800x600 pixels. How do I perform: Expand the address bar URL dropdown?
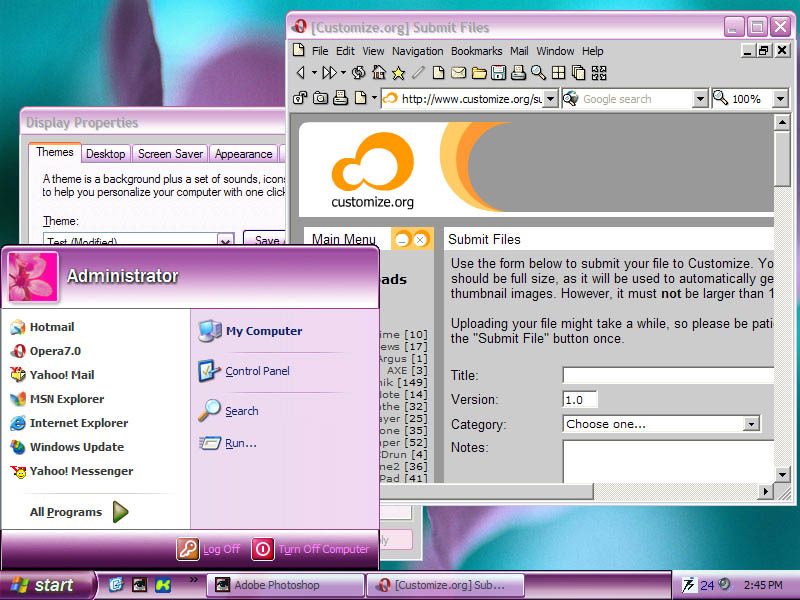click(x=550, y=98)
